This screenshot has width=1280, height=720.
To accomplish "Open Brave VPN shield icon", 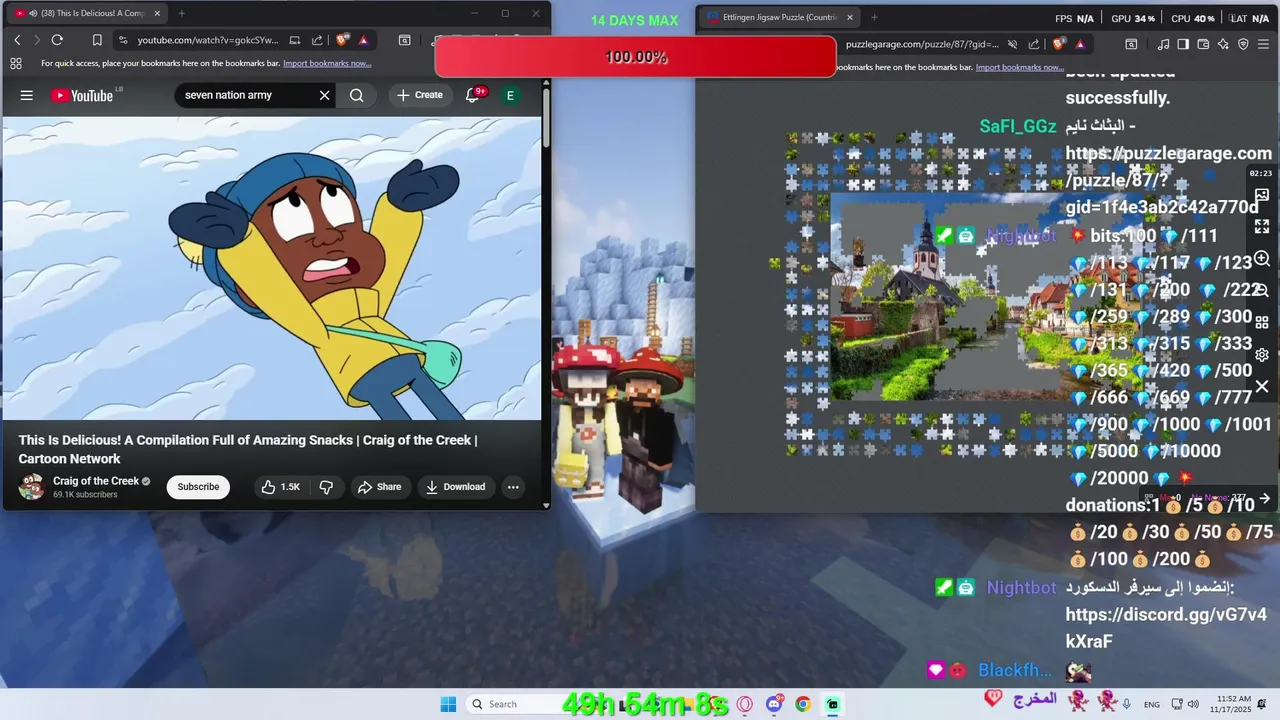I will tap(1243, 44).
